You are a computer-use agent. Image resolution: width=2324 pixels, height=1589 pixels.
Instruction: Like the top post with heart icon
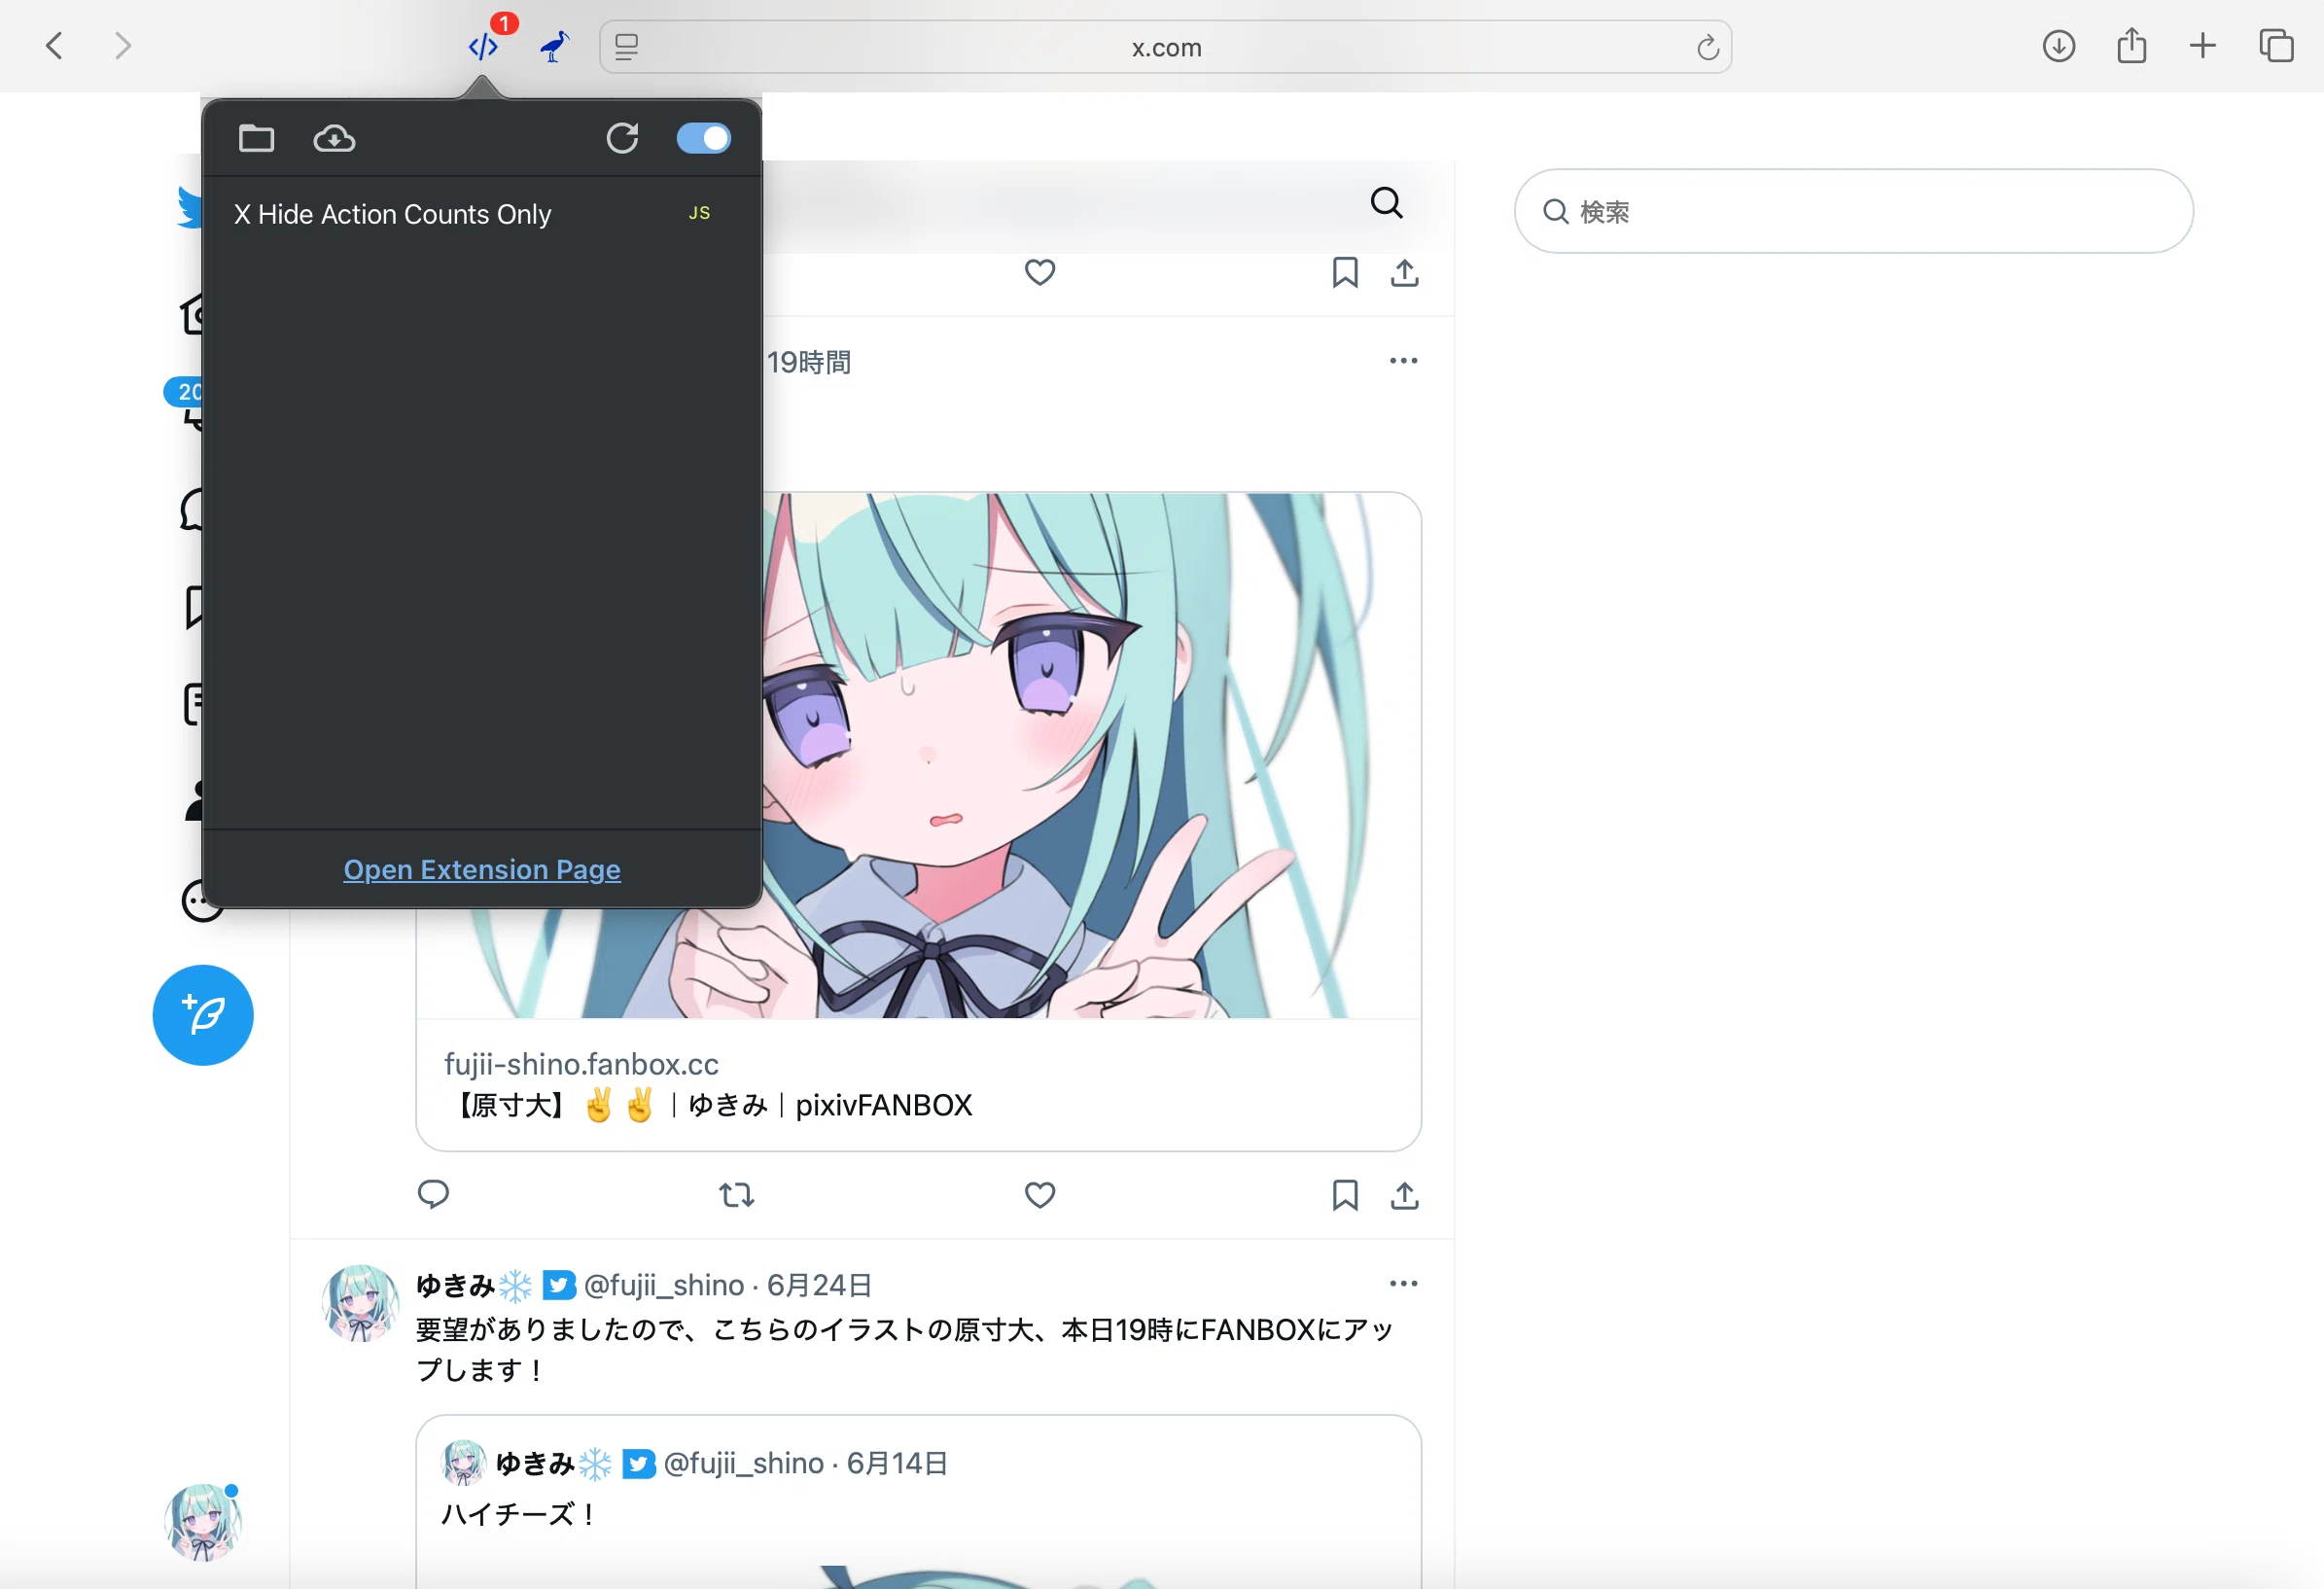pos(1040,272)
